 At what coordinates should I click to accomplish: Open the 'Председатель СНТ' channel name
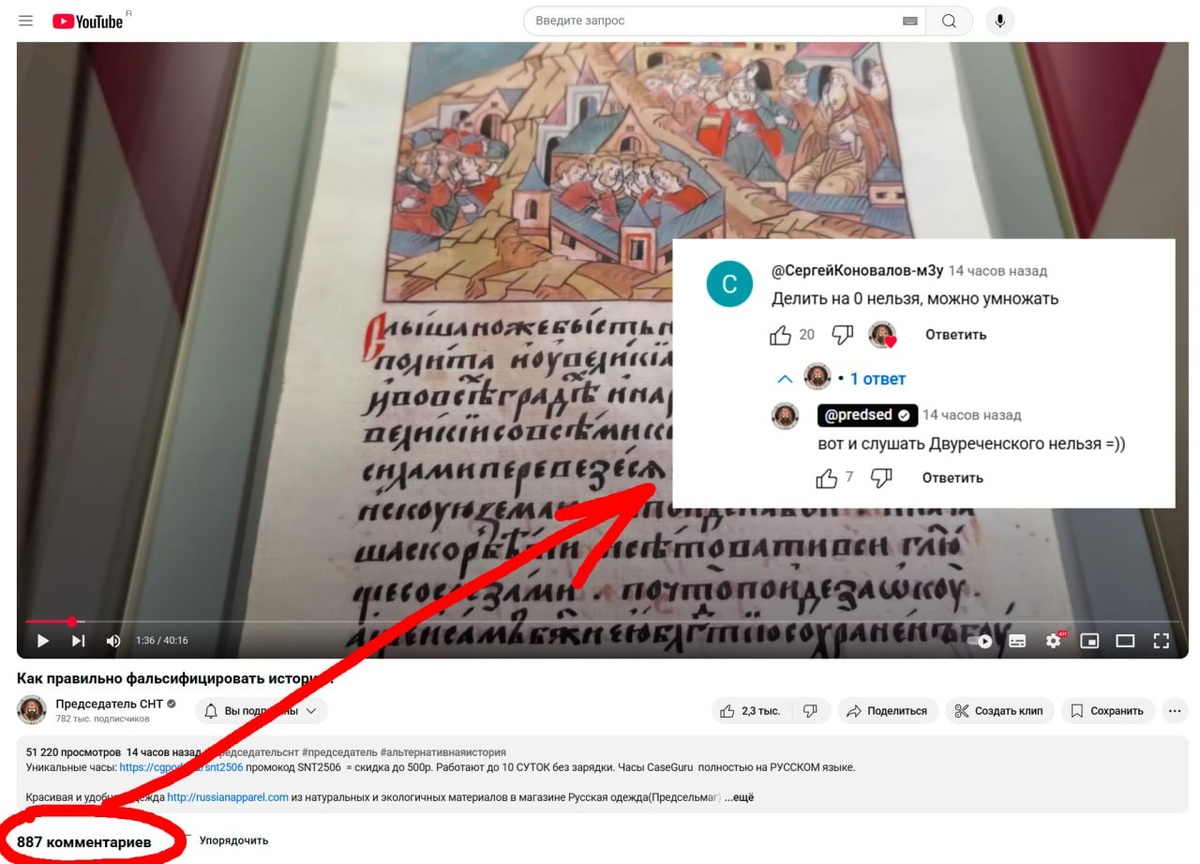pos(109,704)
